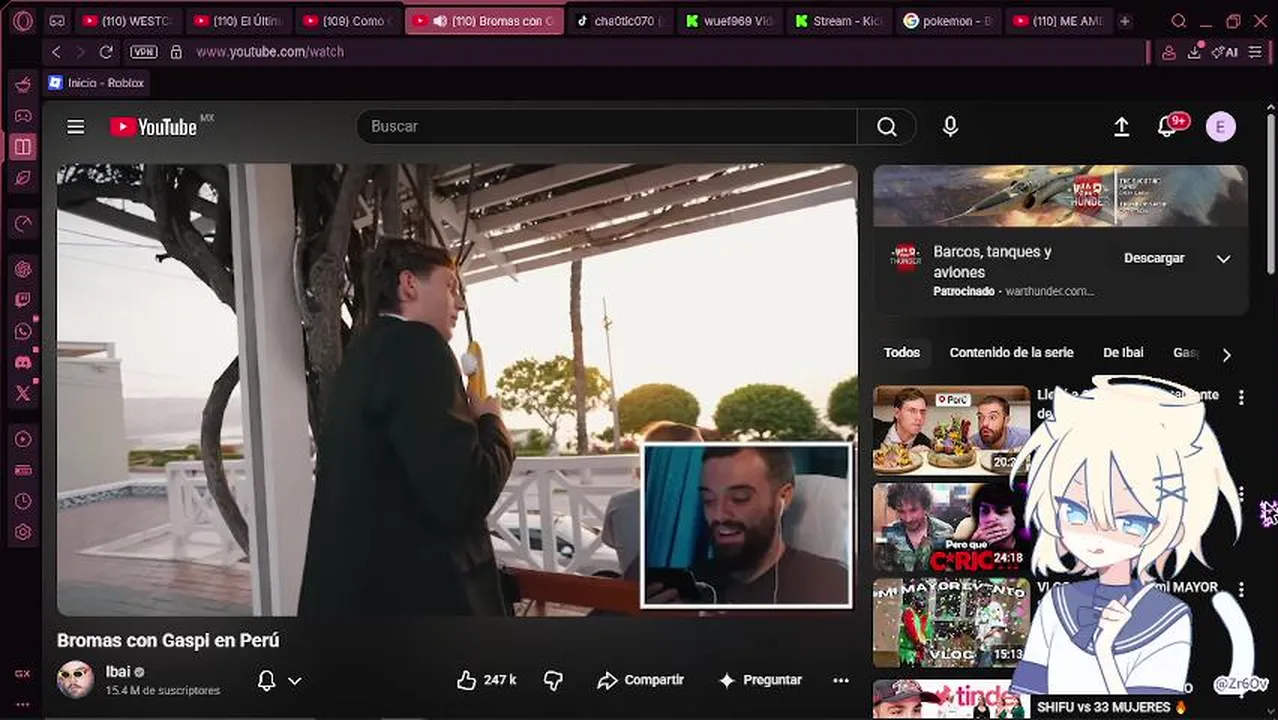The image size is (1278, 720).
Task: Open the leaf icon in Opera sidebar
Action: (22, 177)
